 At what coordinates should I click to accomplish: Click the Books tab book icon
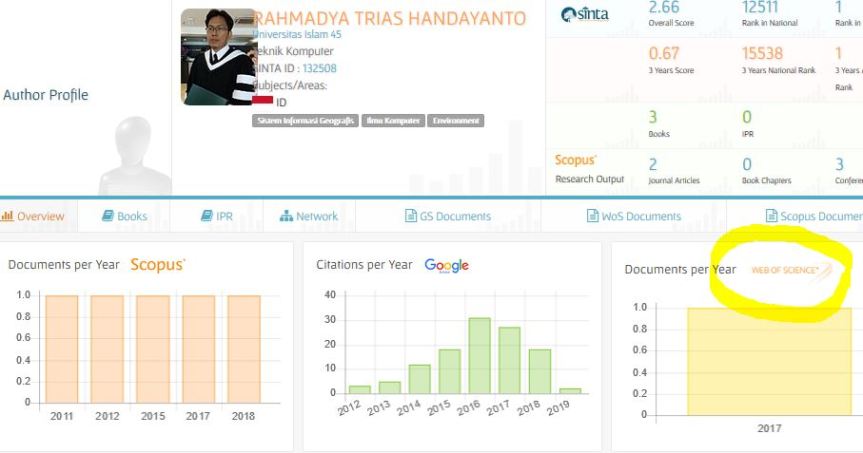(108, 216)
